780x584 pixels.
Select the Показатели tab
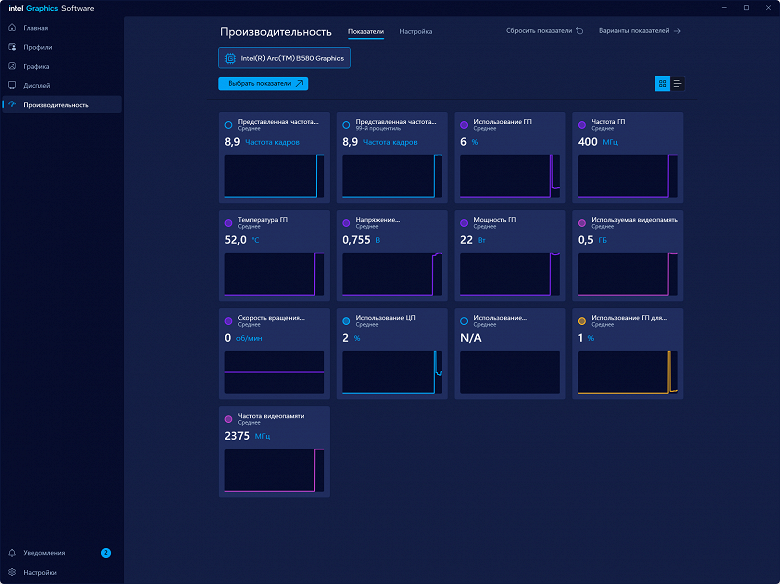(x=366, y=32)
